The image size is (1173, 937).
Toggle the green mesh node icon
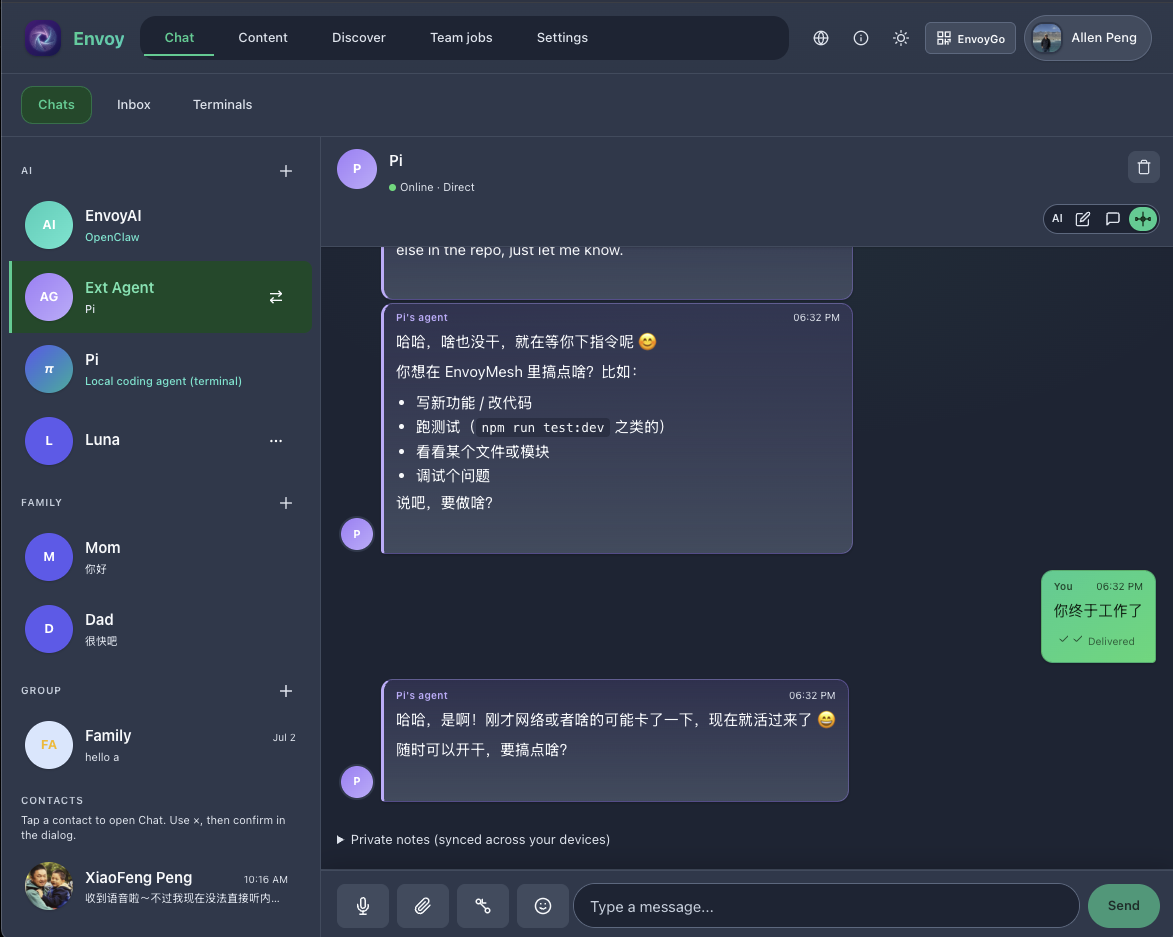click(x=1142, y=219)
